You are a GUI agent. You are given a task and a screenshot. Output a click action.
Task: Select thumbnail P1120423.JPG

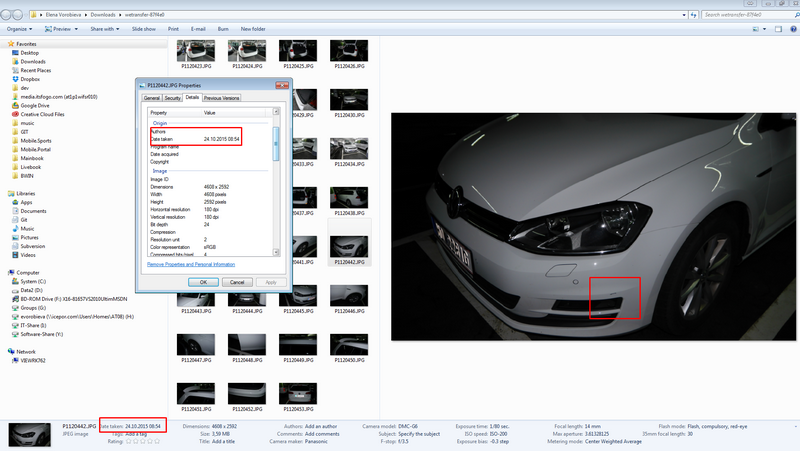click(194, 52)
